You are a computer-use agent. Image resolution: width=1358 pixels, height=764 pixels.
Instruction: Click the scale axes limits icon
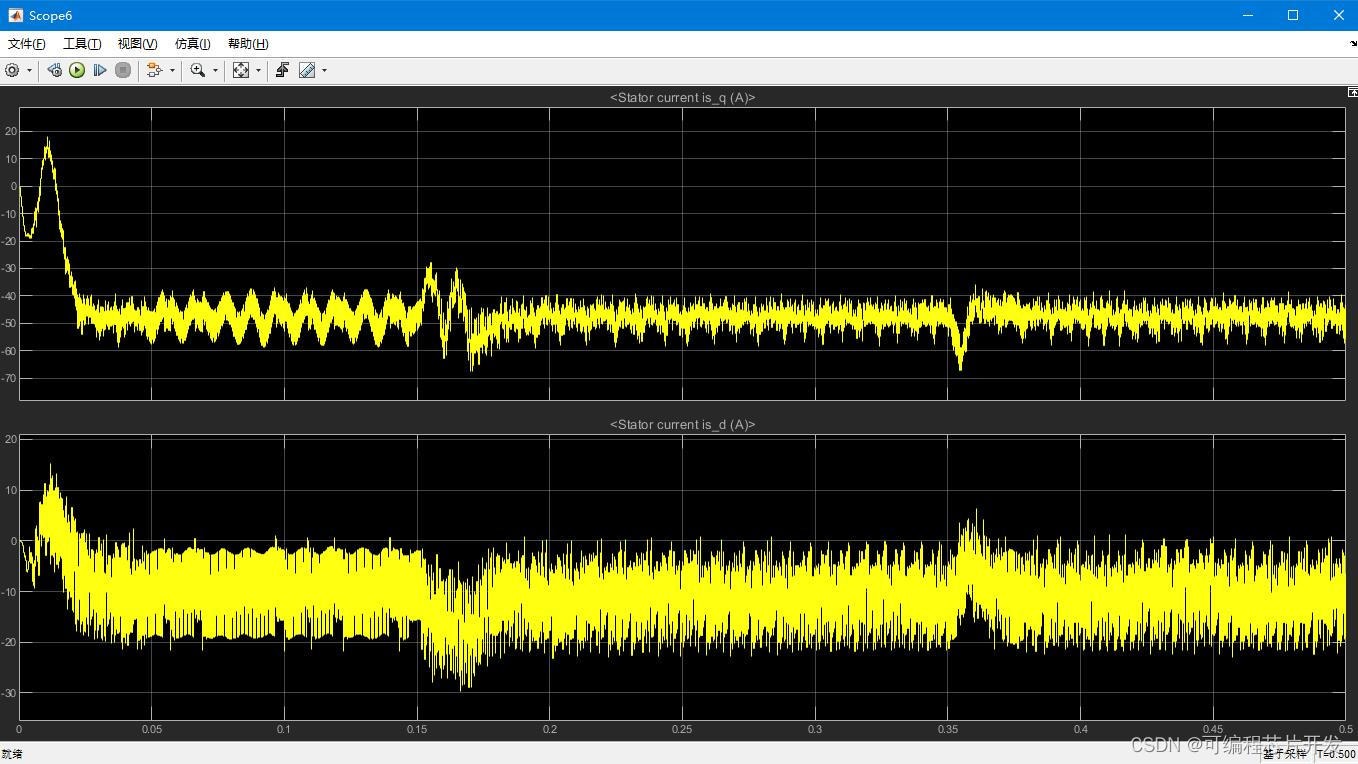[241, 70]
